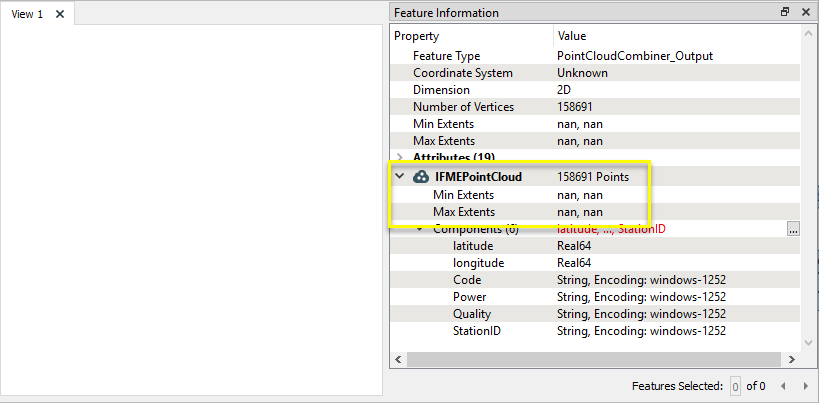Click the horizontal scrollbar left arrow
This screenshot has height=403, width=819.
(398, 359)
